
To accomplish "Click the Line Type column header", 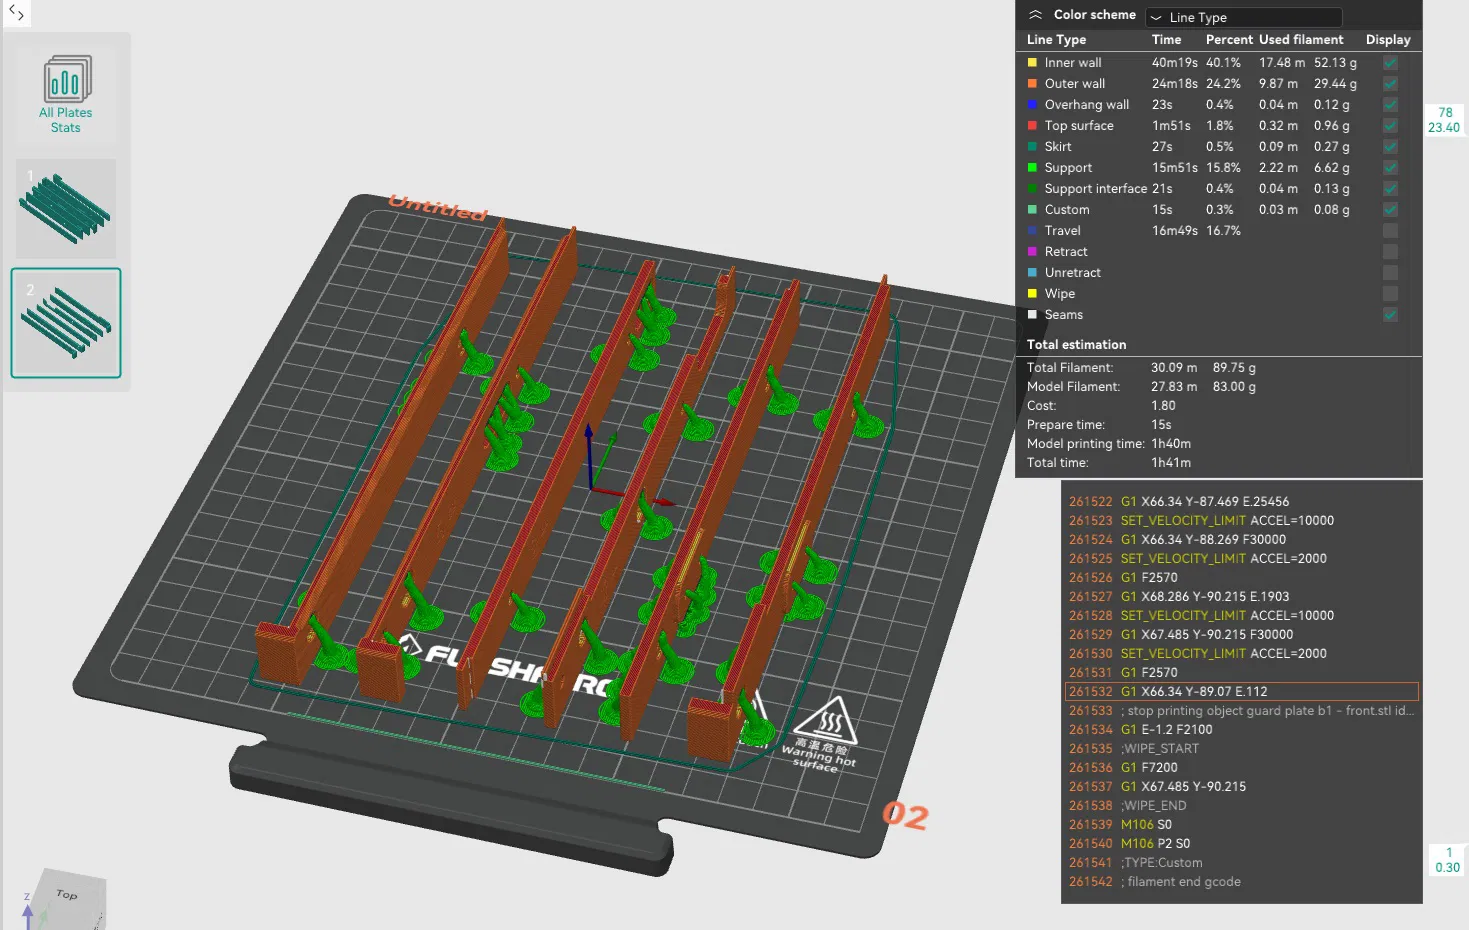I will click(1056, 40).
